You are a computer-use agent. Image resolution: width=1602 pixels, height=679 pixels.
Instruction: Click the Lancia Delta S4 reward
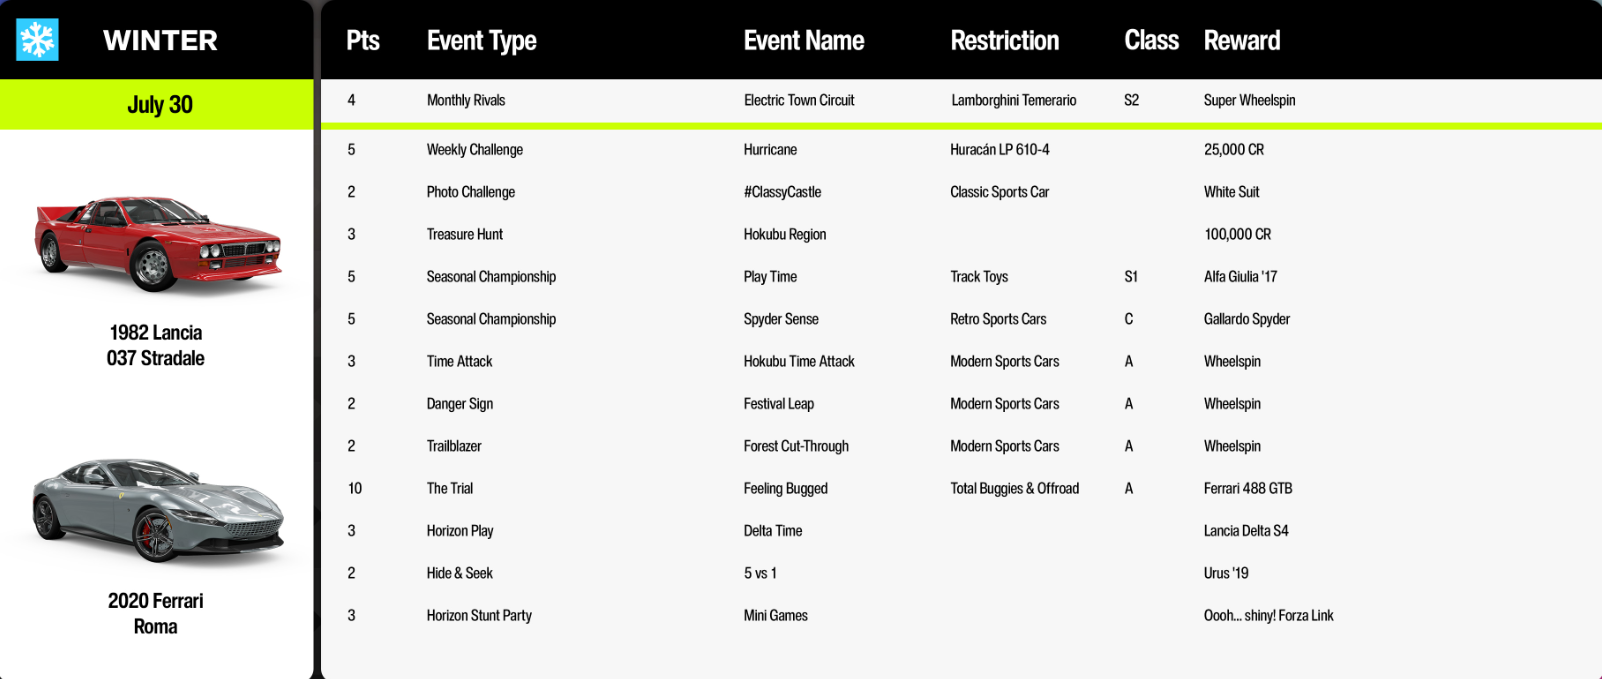1246,531
